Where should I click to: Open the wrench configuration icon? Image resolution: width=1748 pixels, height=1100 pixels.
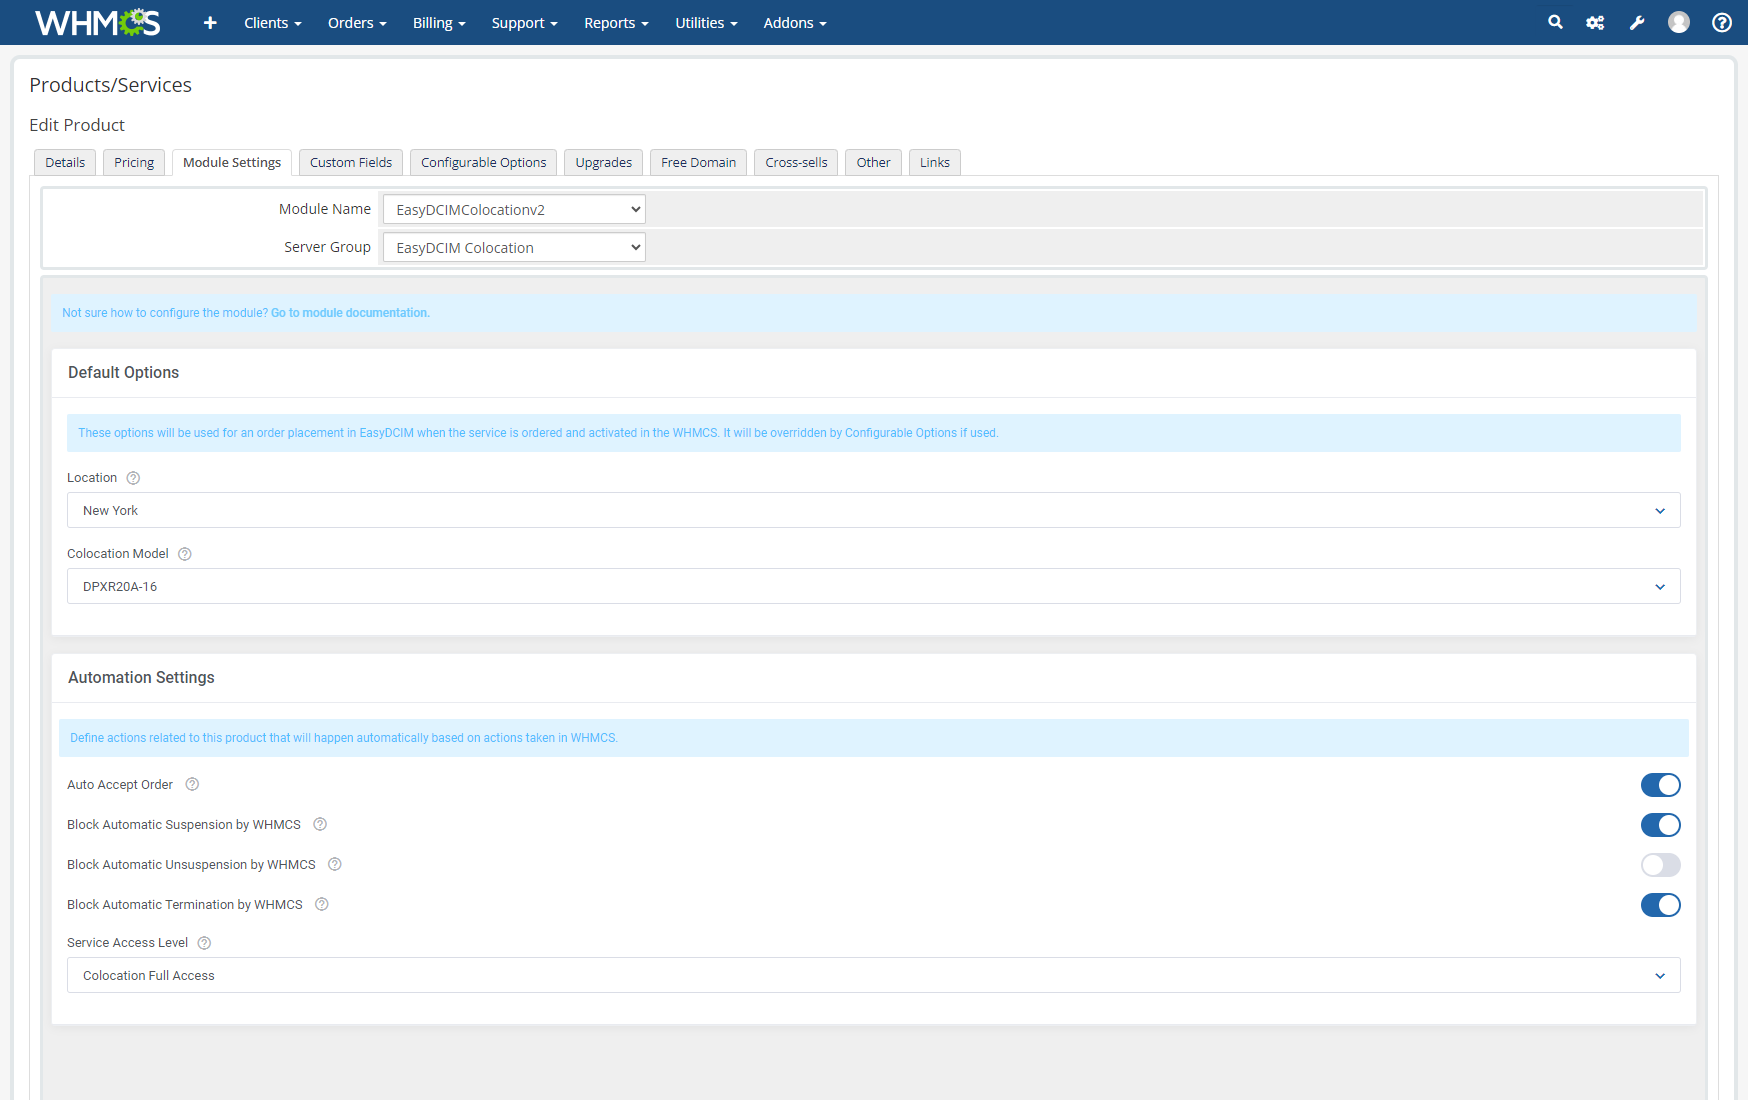(x=1637, y=22)
